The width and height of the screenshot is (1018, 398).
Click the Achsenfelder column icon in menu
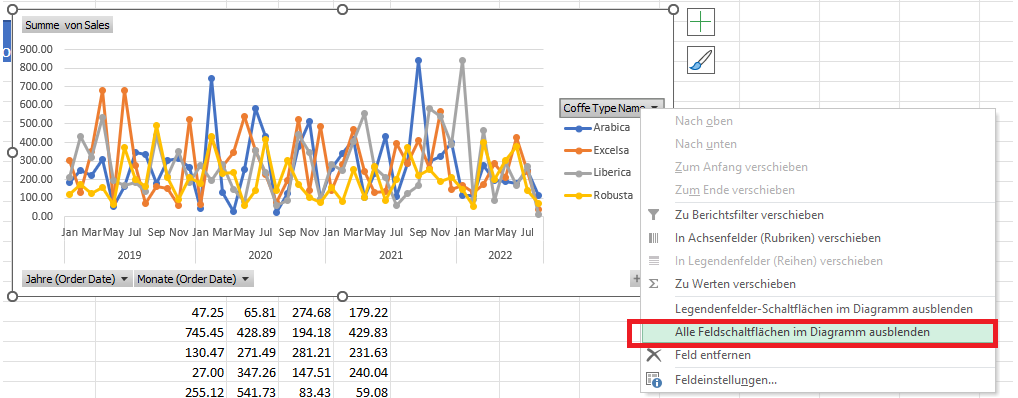654,238
